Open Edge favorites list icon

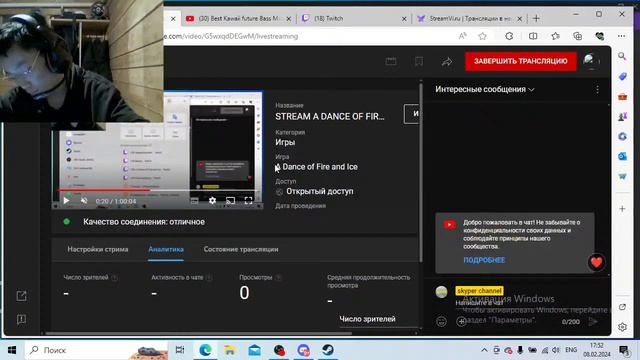pyautogui.click(x=556, y=36)
